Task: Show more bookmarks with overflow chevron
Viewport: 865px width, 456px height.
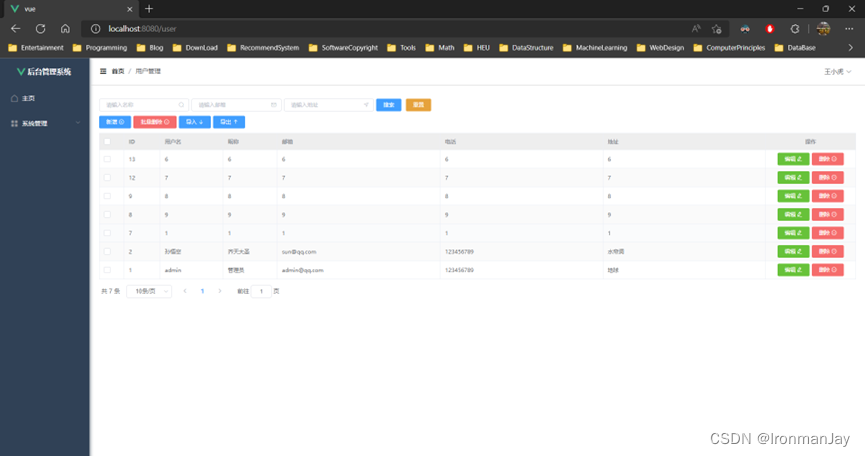Action: click(x=850, y=48)
